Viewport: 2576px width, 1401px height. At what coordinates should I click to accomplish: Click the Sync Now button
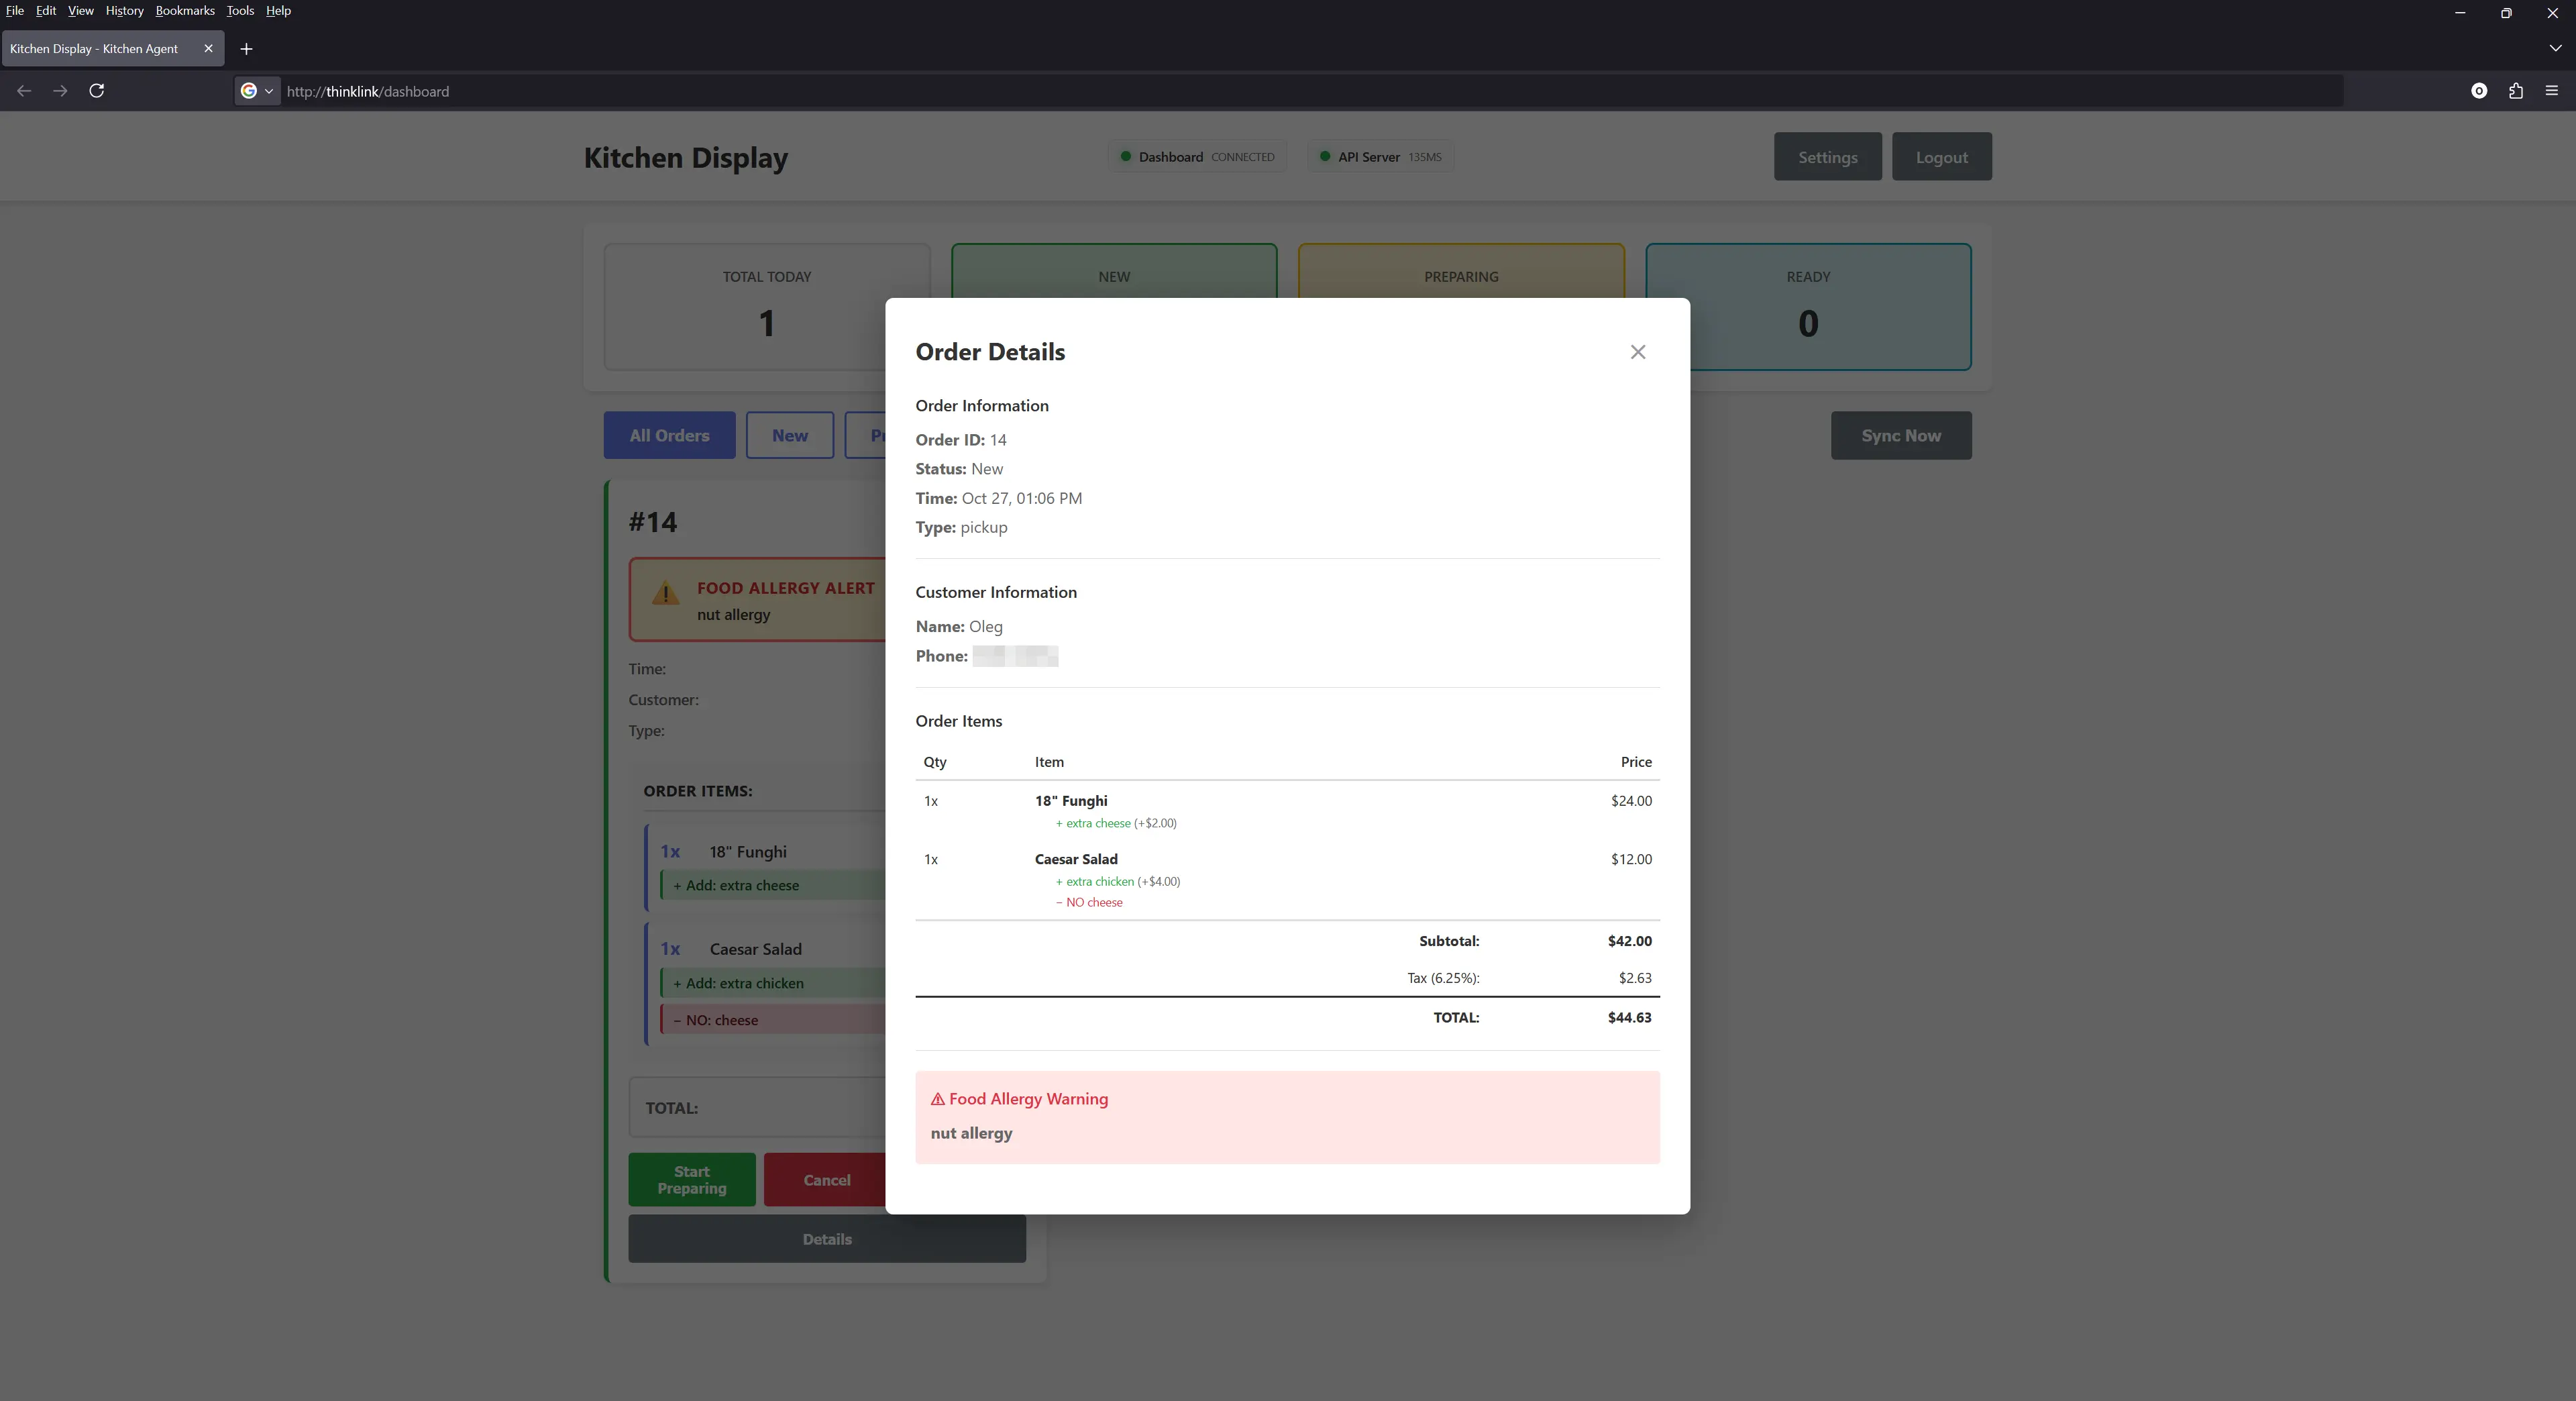(1900, 435)
